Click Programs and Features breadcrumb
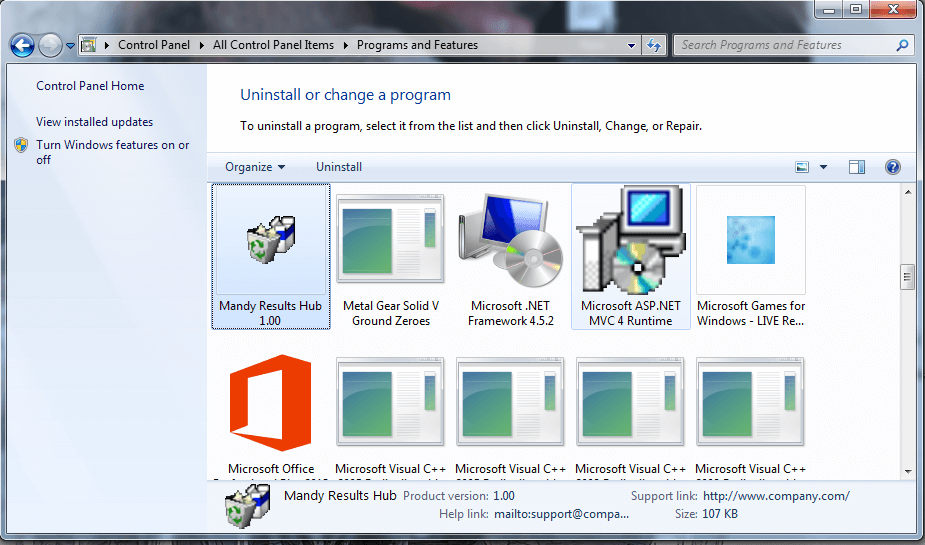 417,45
